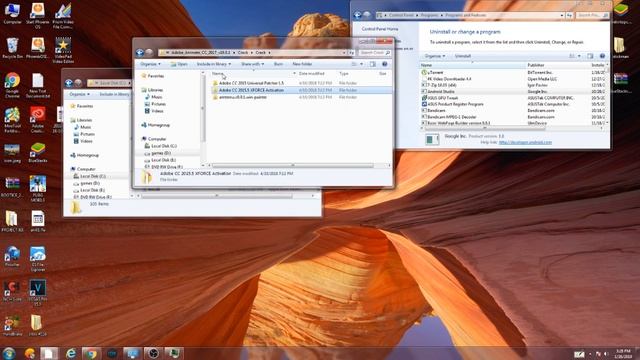Select the Start Phoenix OS desktop icon
640x360 pixels.
point(38,16)
